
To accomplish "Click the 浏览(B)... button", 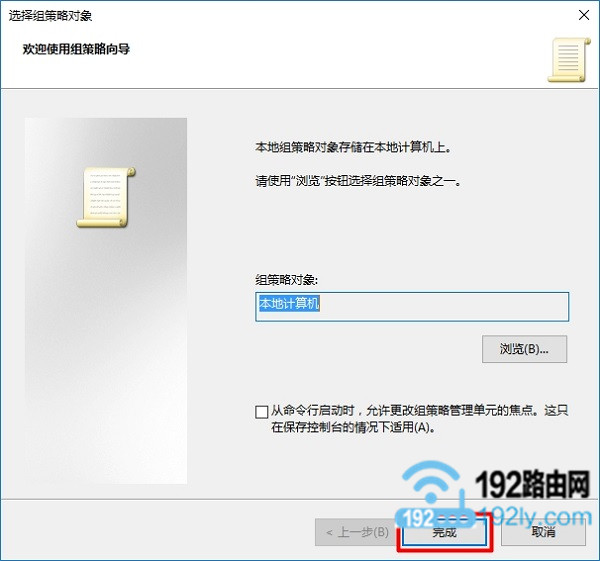I will pos(524,349).
